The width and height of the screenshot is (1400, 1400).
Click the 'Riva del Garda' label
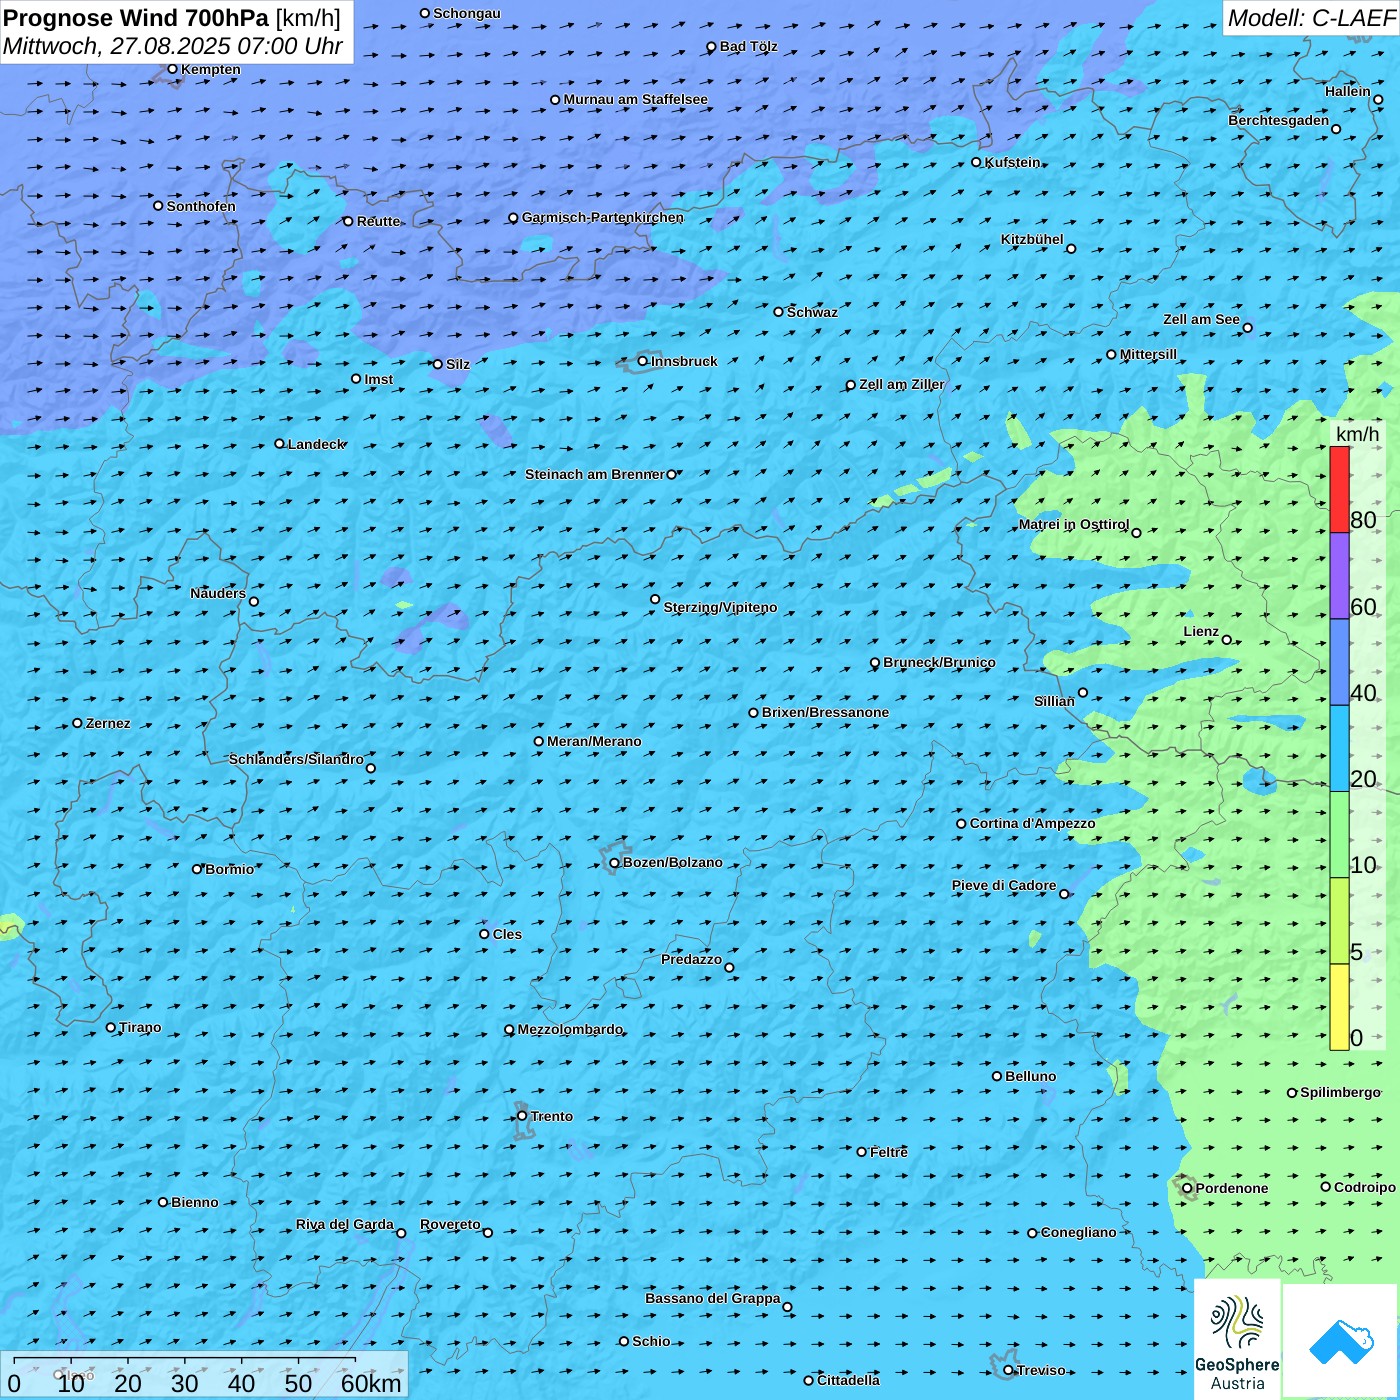[345, 1224]
